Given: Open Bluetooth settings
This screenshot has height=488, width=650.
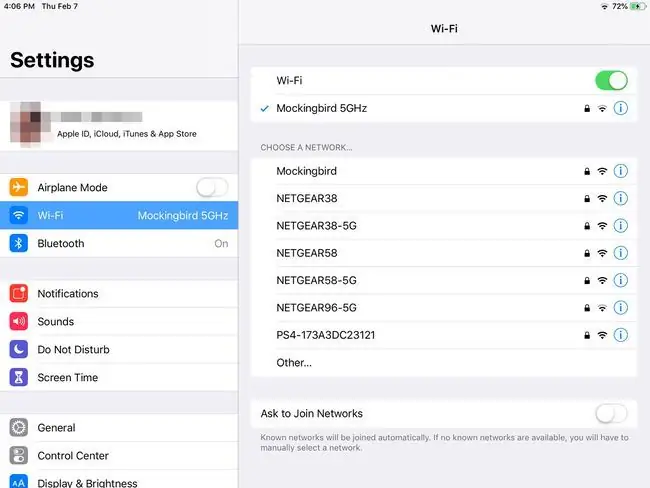Looking at the screenshot, I should [x=119, y=243].
